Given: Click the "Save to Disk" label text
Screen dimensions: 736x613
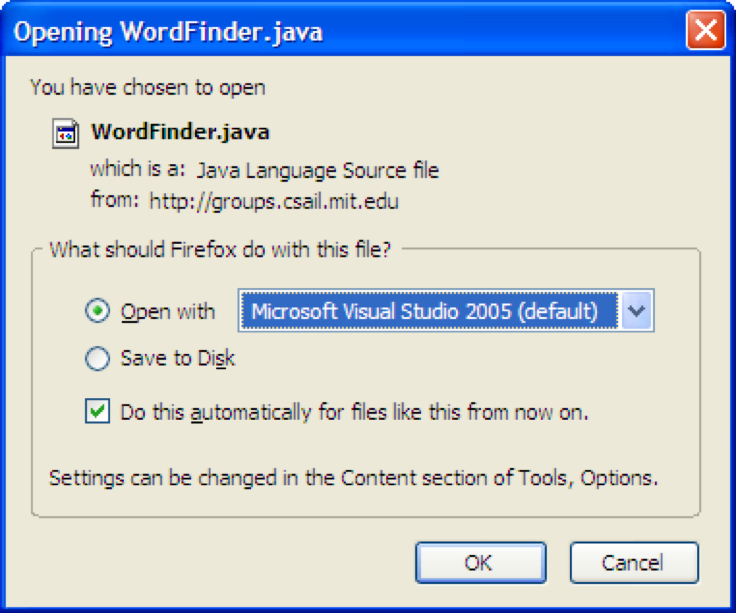Looking at the screenshot, I should (x=178, y=359).
